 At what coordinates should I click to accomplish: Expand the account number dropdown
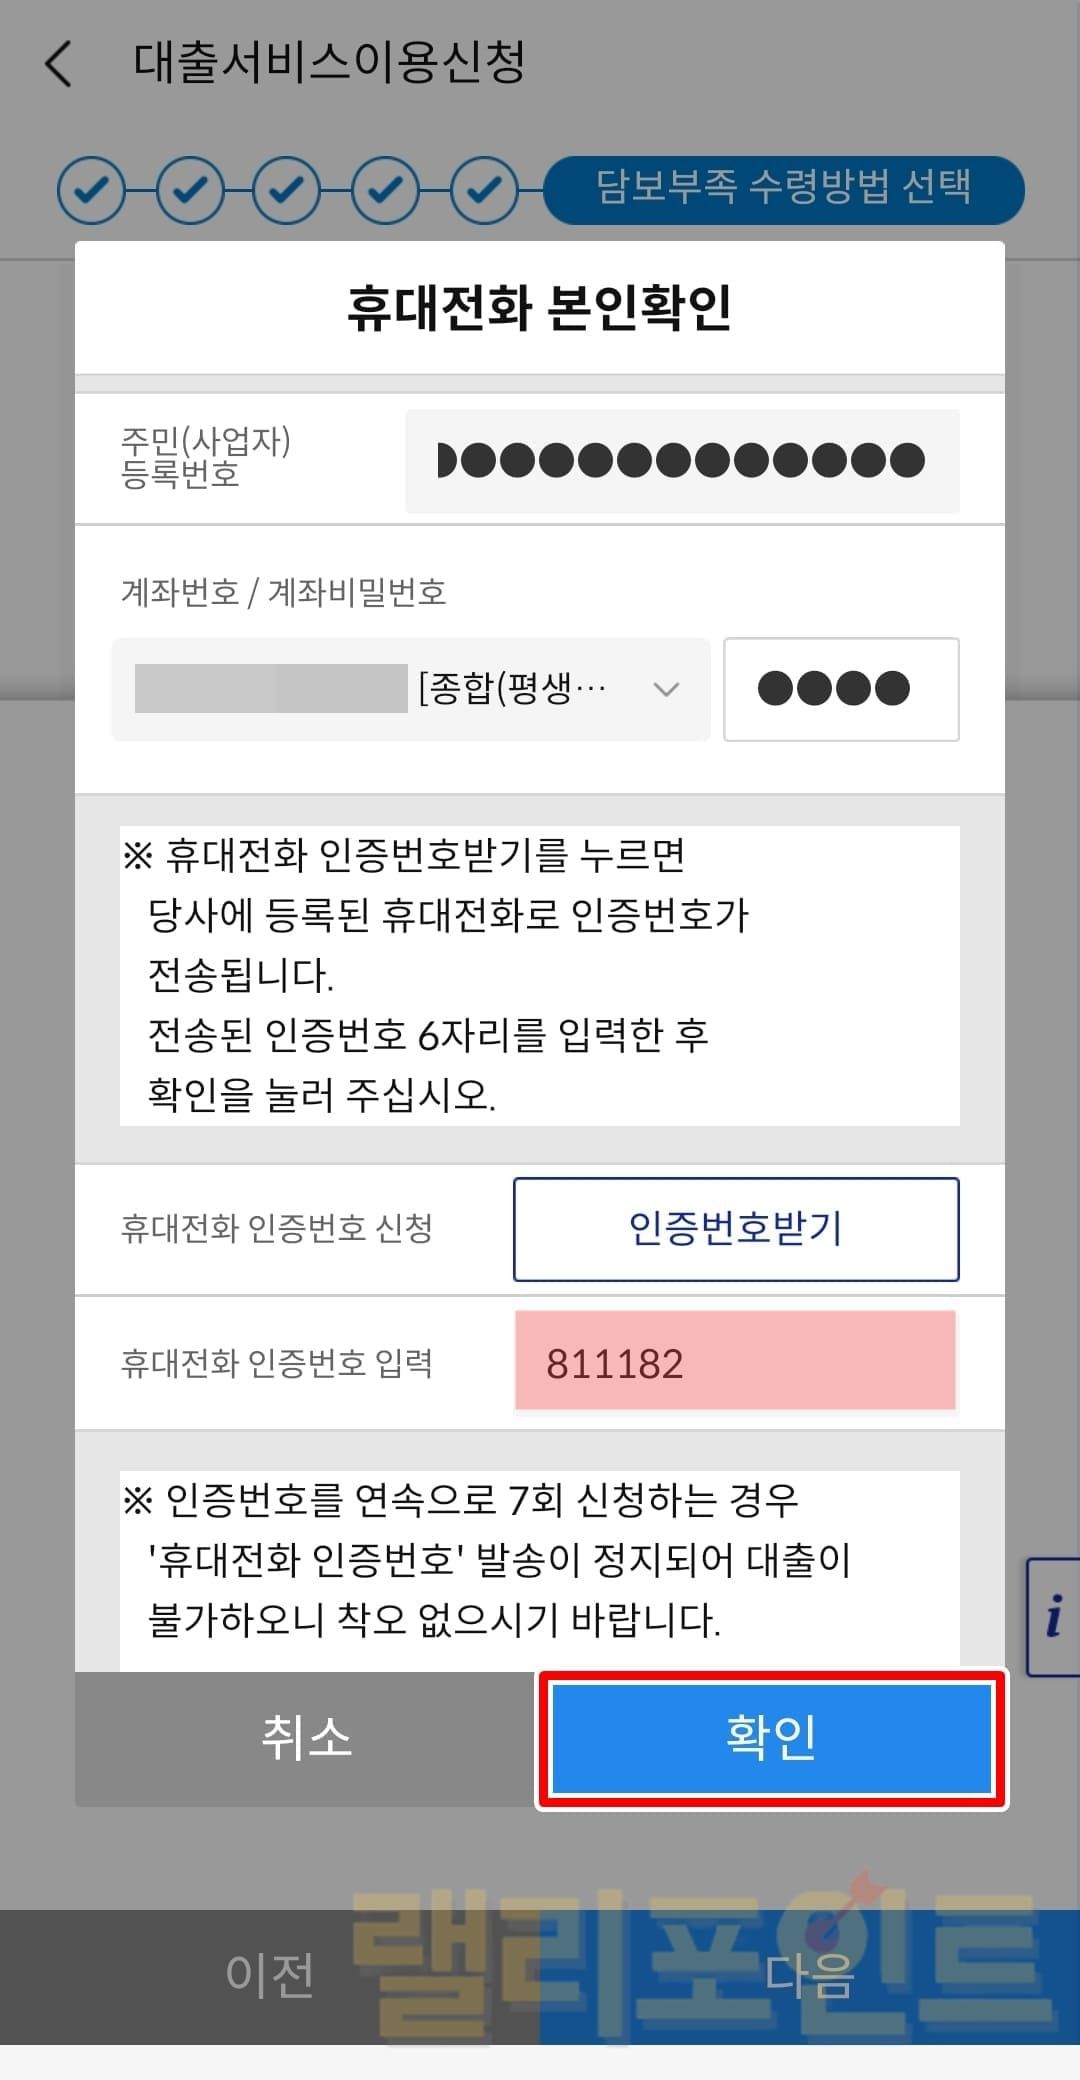[410, 689]
